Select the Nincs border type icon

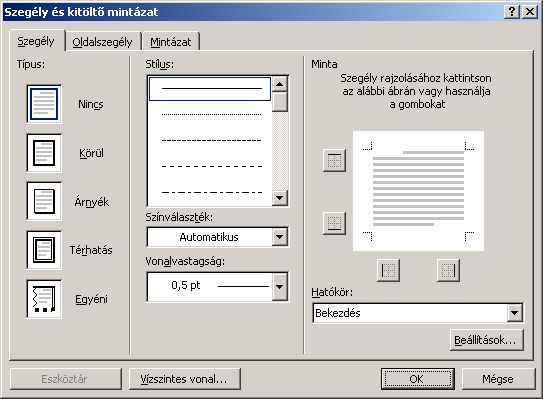44,104
